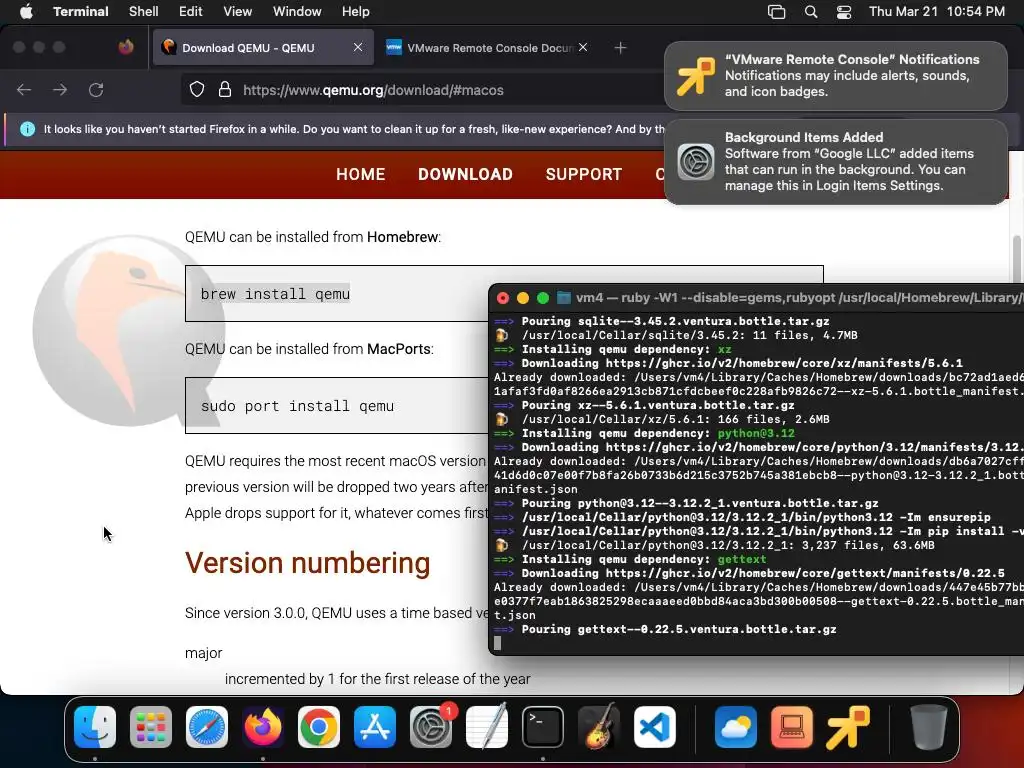
Task: Open Control Center icon
Action: pos(844,12)
